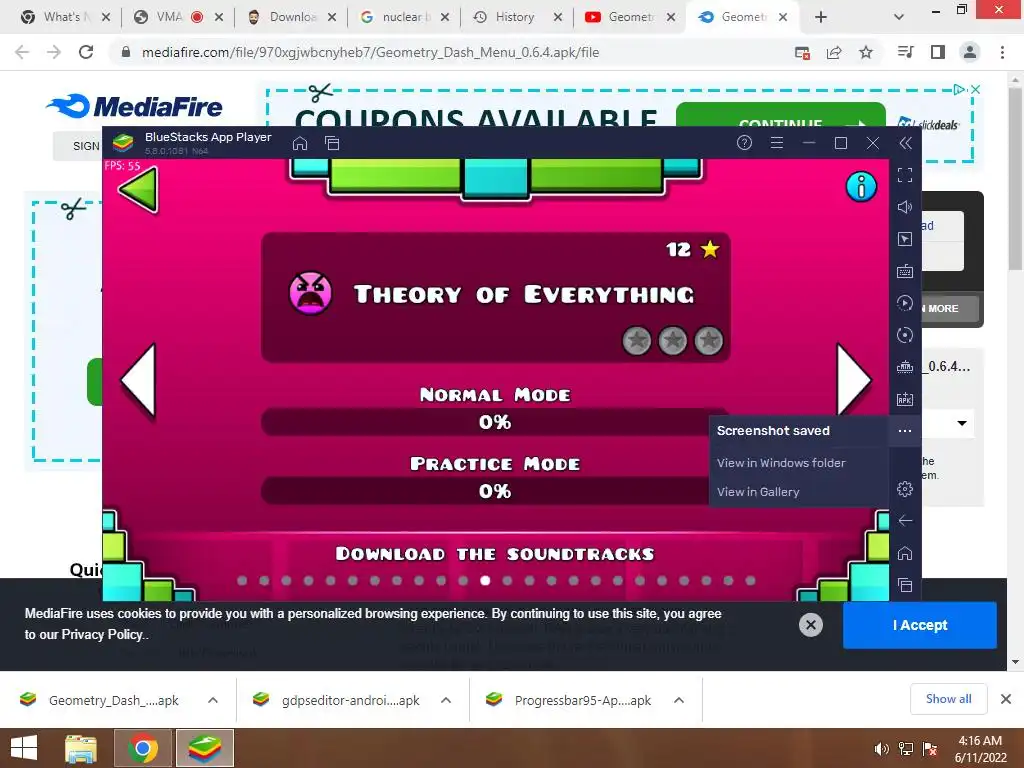This screenshot has width=1024, height=768.
Task: Switch to the YouTube Geometry tab
Action: click(x=628, y=17)
